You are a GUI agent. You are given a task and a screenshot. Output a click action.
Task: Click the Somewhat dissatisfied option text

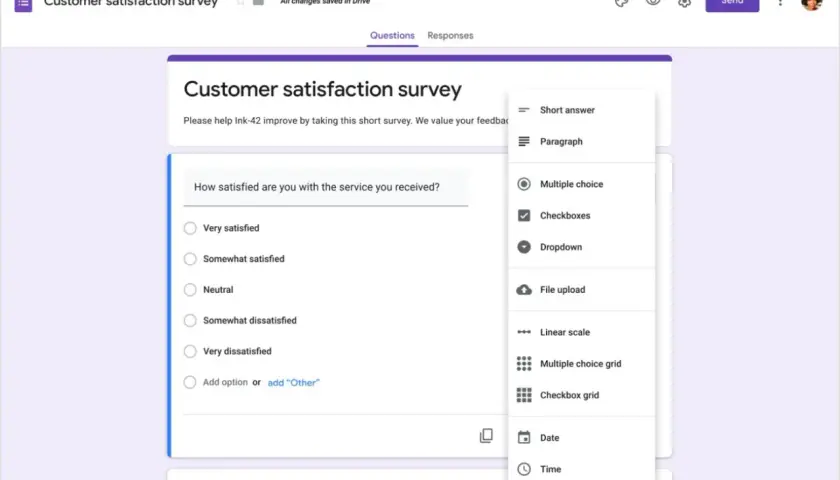pyautogui.click(x=250, y=320)
